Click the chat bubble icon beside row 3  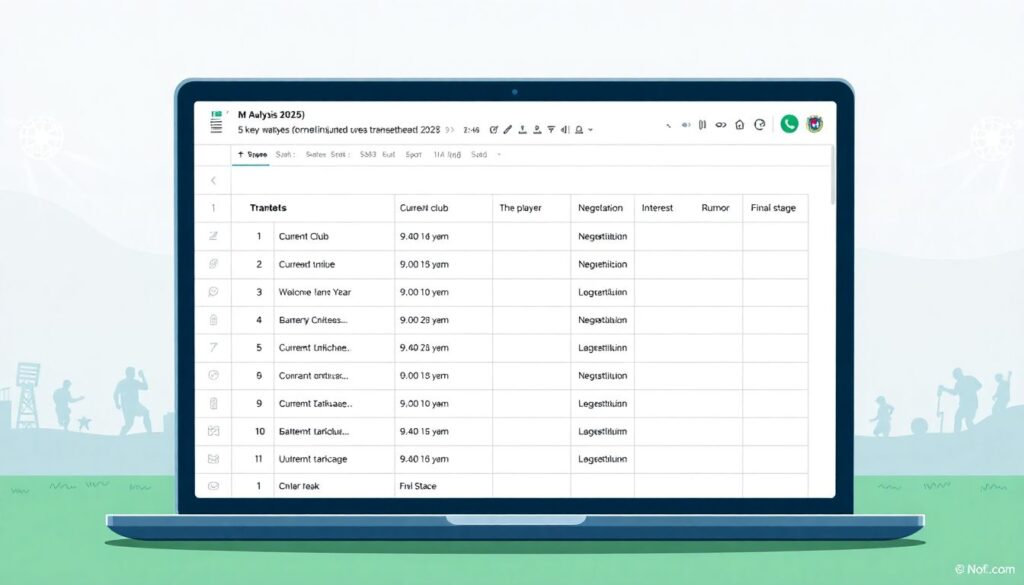(x=212, y=293)
